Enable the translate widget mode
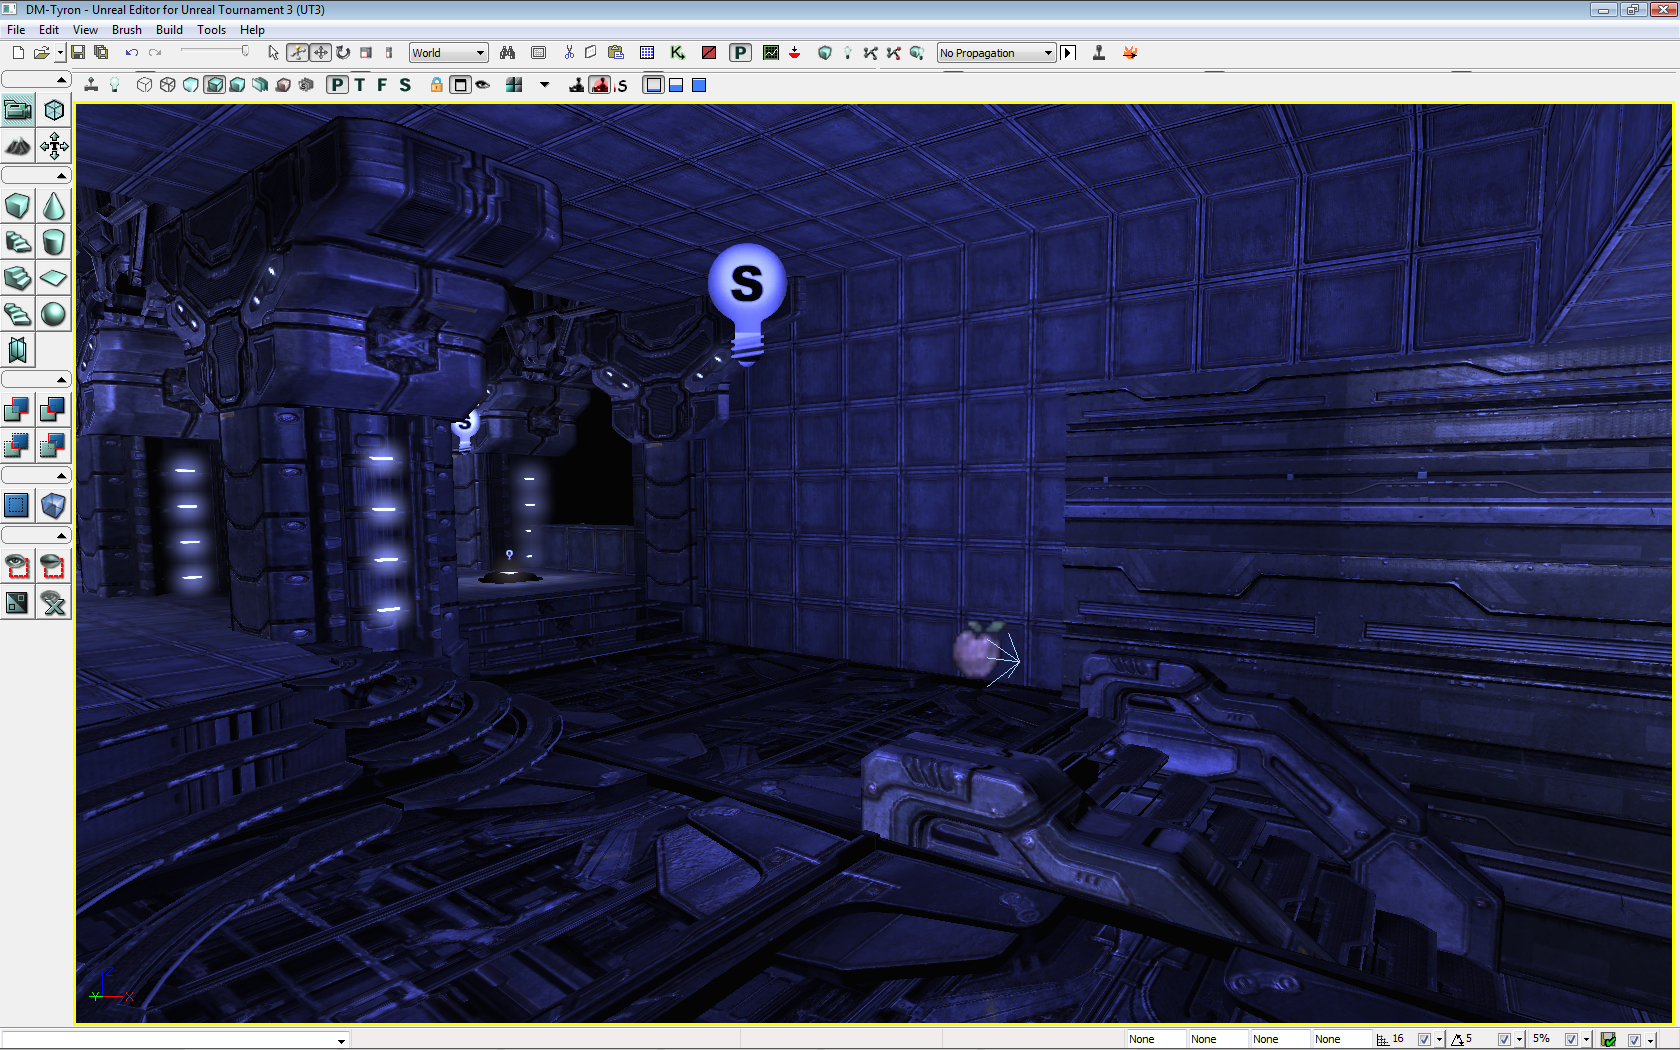Image resolution: width=1680 pixels, height=1050 pixels. 321,53
